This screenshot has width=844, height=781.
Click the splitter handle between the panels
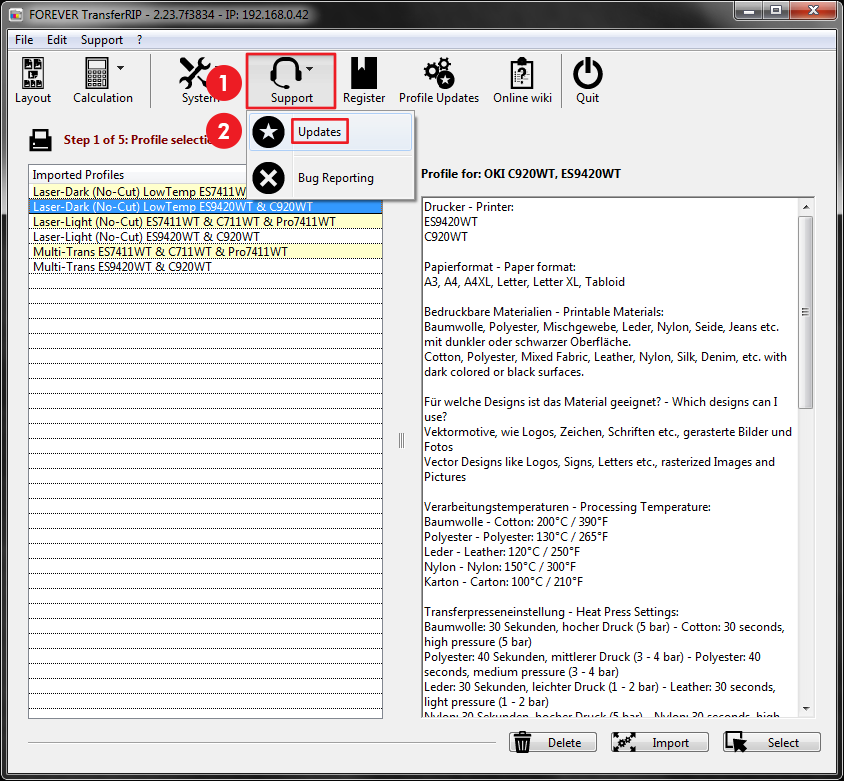402,440
